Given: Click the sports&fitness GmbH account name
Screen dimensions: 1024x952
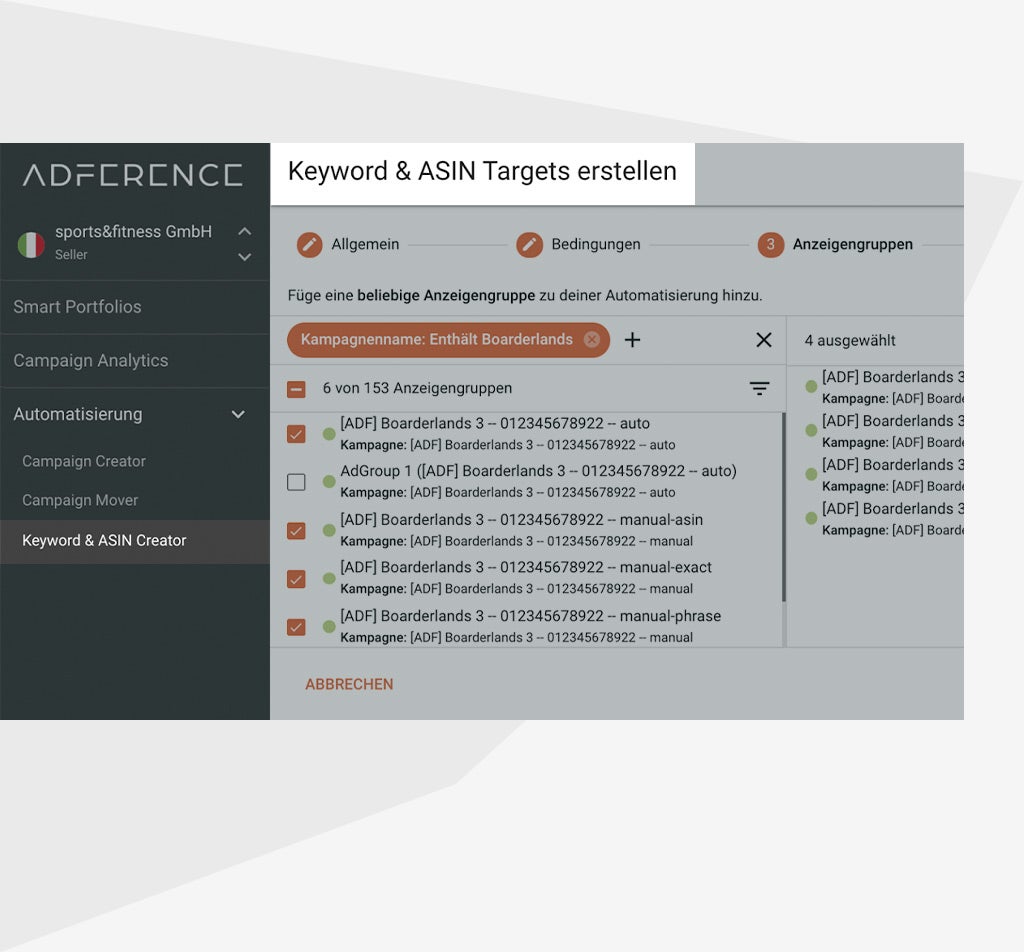Looking at the screenshot, I should (x=133, y=232).
